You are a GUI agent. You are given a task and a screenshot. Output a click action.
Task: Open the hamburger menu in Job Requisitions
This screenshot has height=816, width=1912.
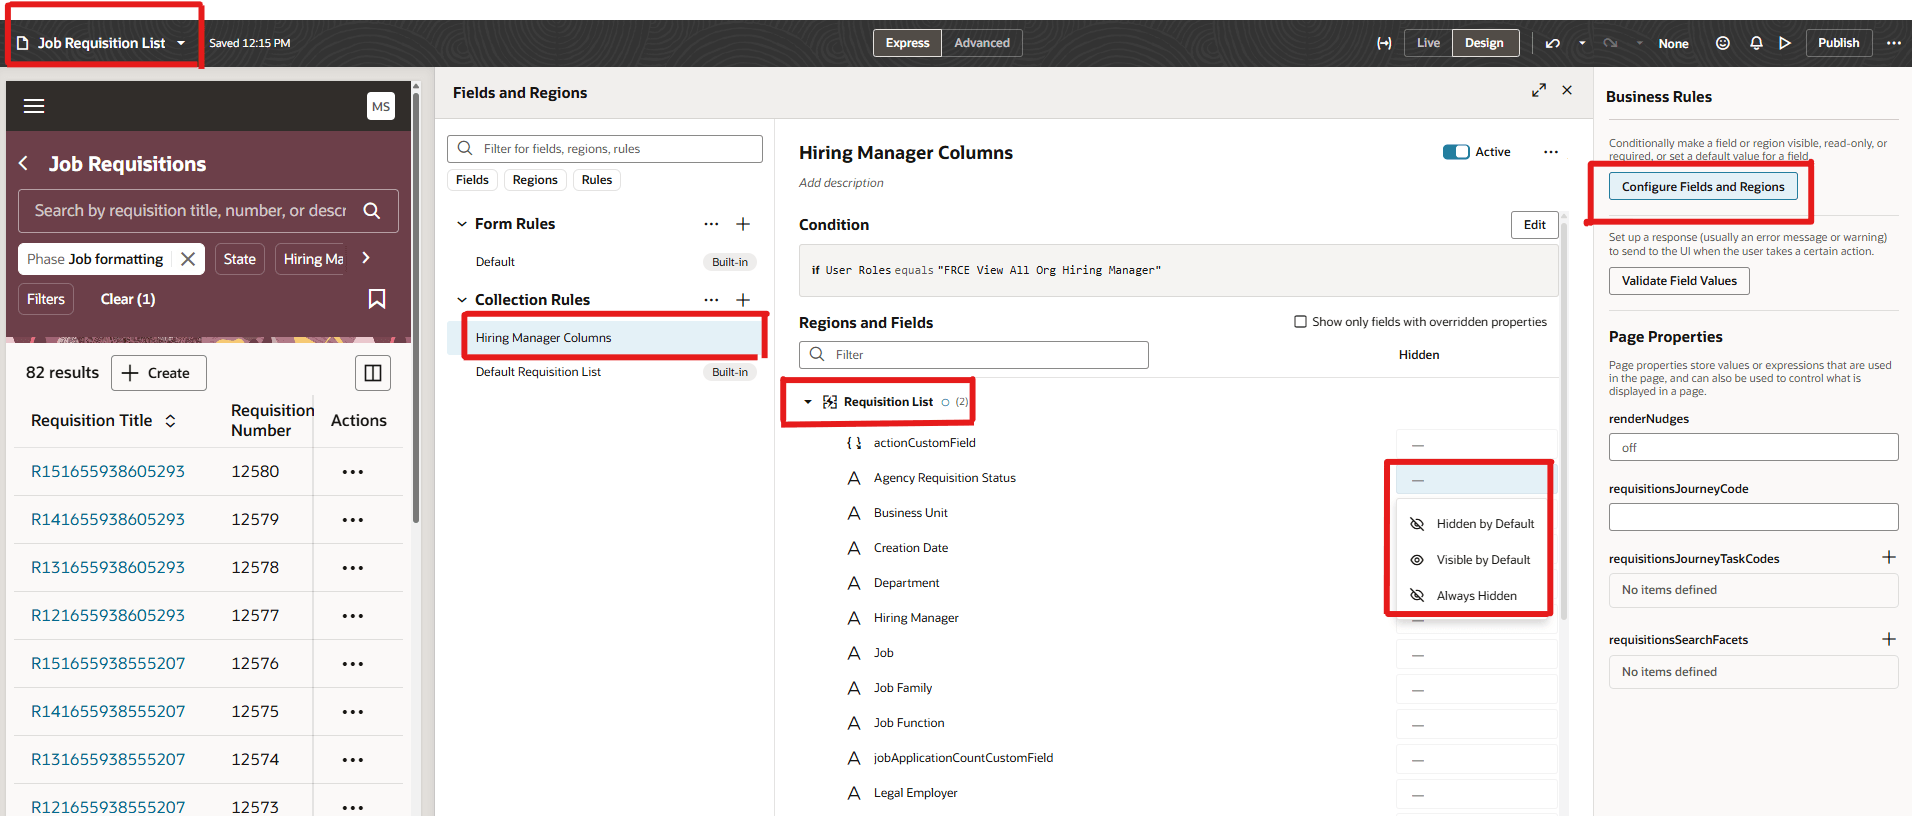(x=34, y=106)
